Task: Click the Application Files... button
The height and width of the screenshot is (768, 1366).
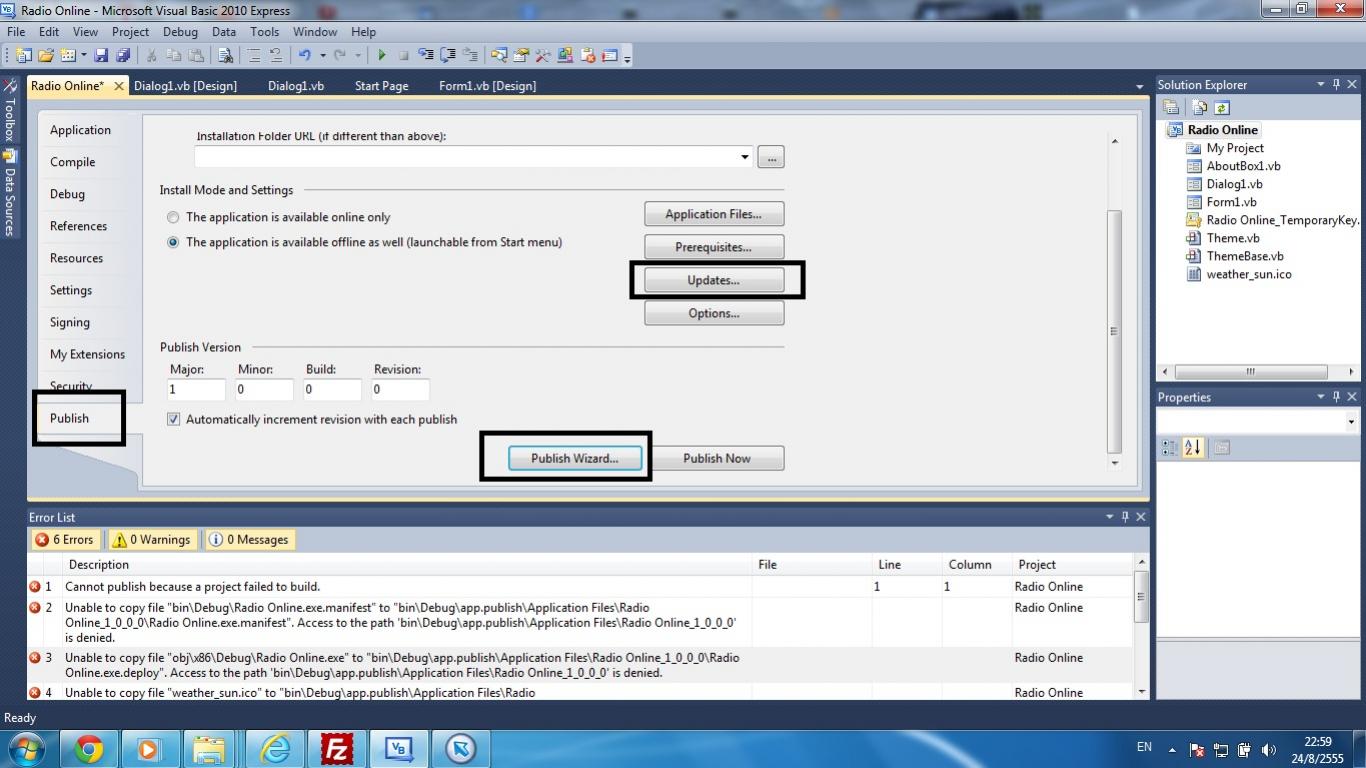Action: pyautogui.click(x=713, y=214)
